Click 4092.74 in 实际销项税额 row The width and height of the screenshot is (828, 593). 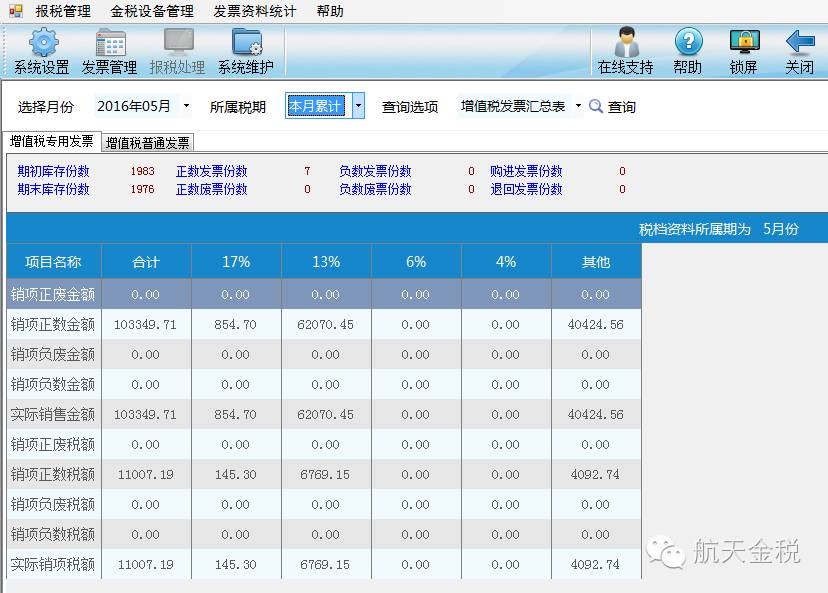(x=596, y=564)
